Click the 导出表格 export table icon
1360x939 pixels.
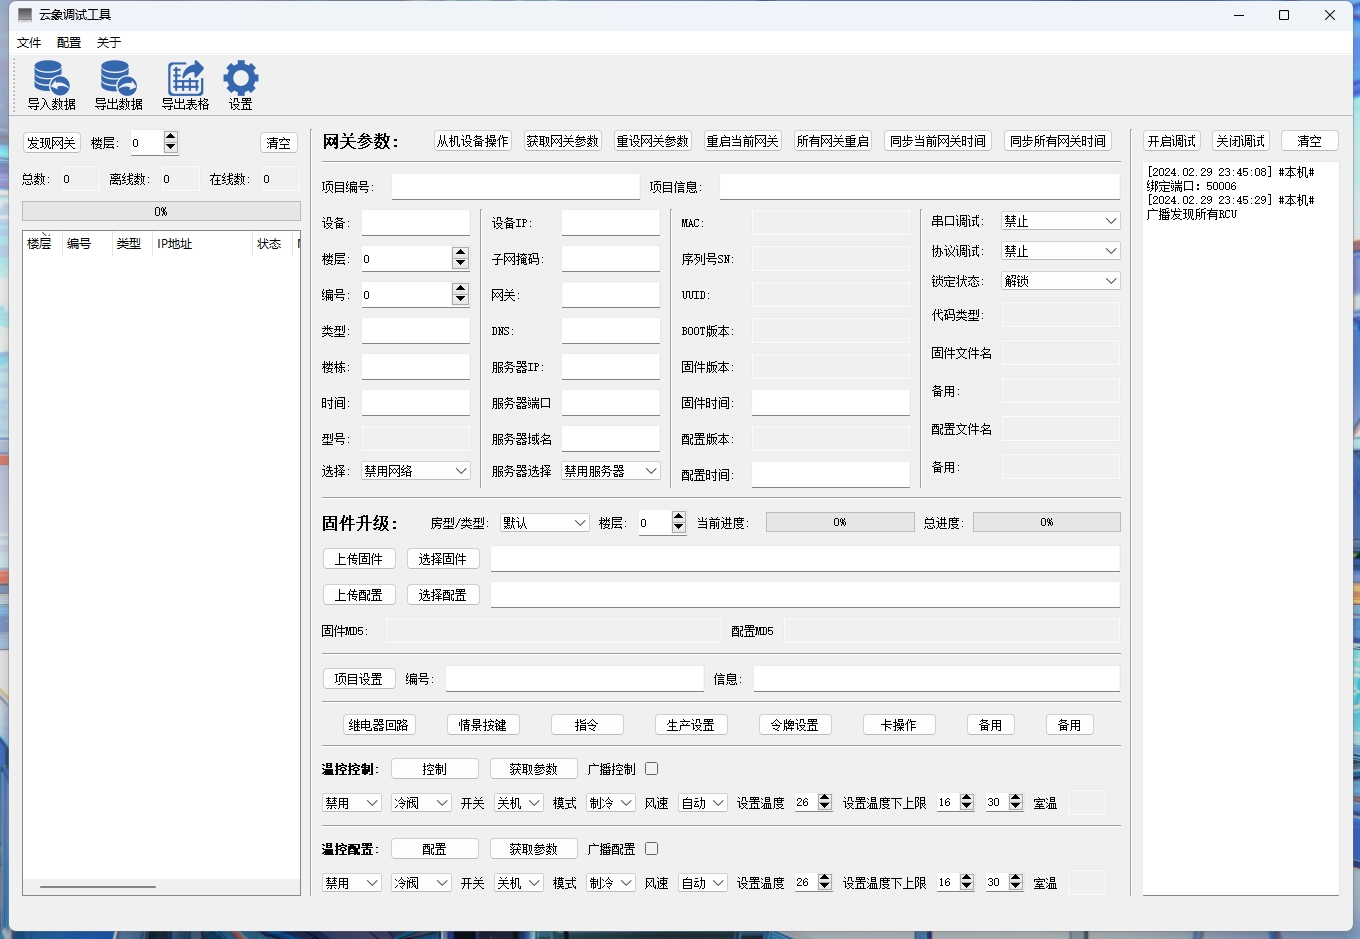coord(185,84)
